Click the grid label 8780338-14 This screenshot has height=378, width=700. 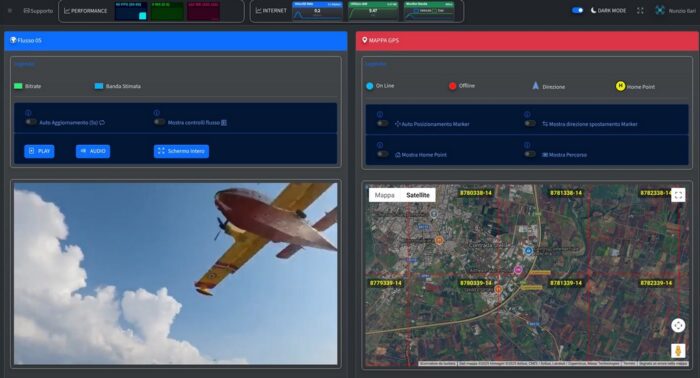coord(475,193)
